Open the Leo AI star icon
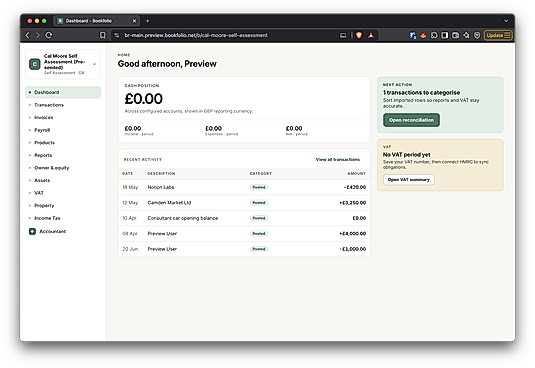The width and height of the screenshot is (535, 368). [x=466, y=35]
